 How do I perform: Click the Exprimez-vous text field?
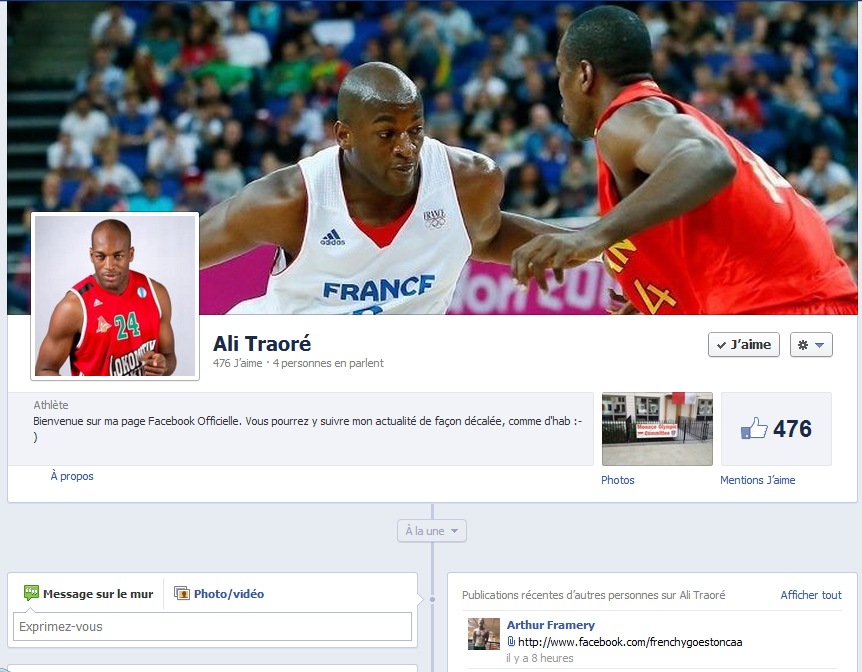coord(212,627)
